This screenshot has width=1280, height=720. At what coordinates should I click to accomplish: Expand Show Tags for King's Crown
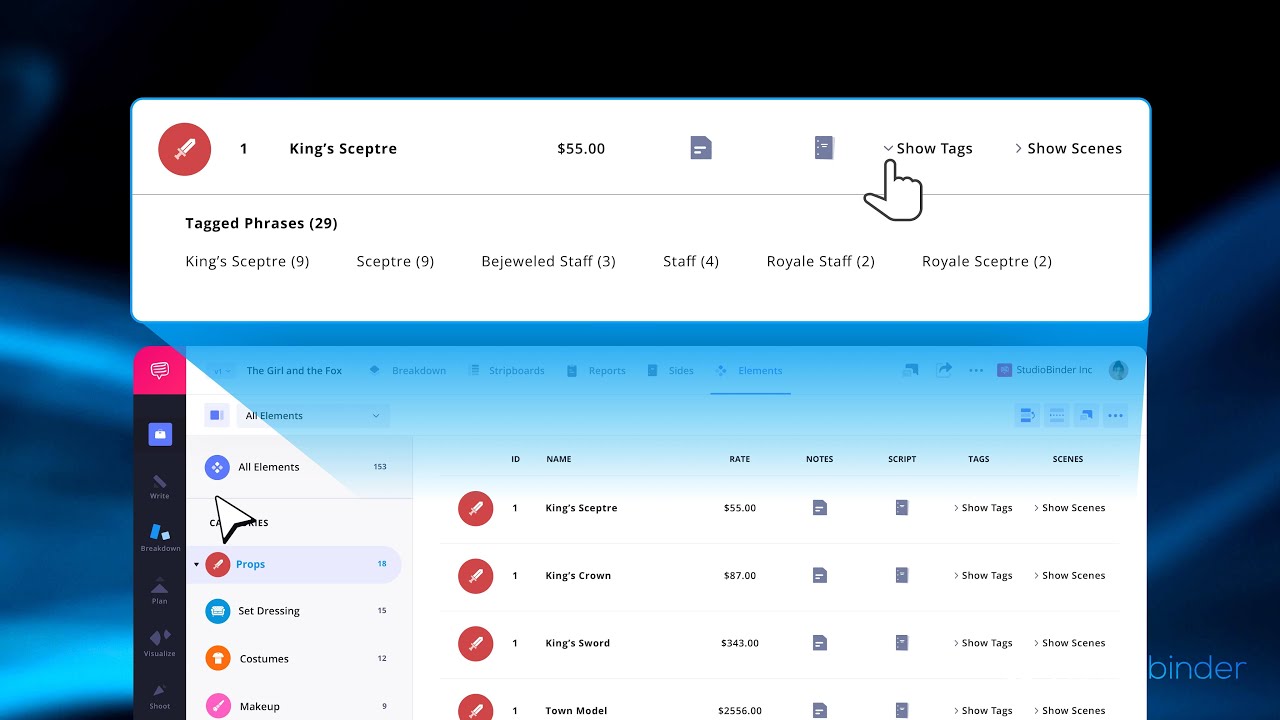983,575
